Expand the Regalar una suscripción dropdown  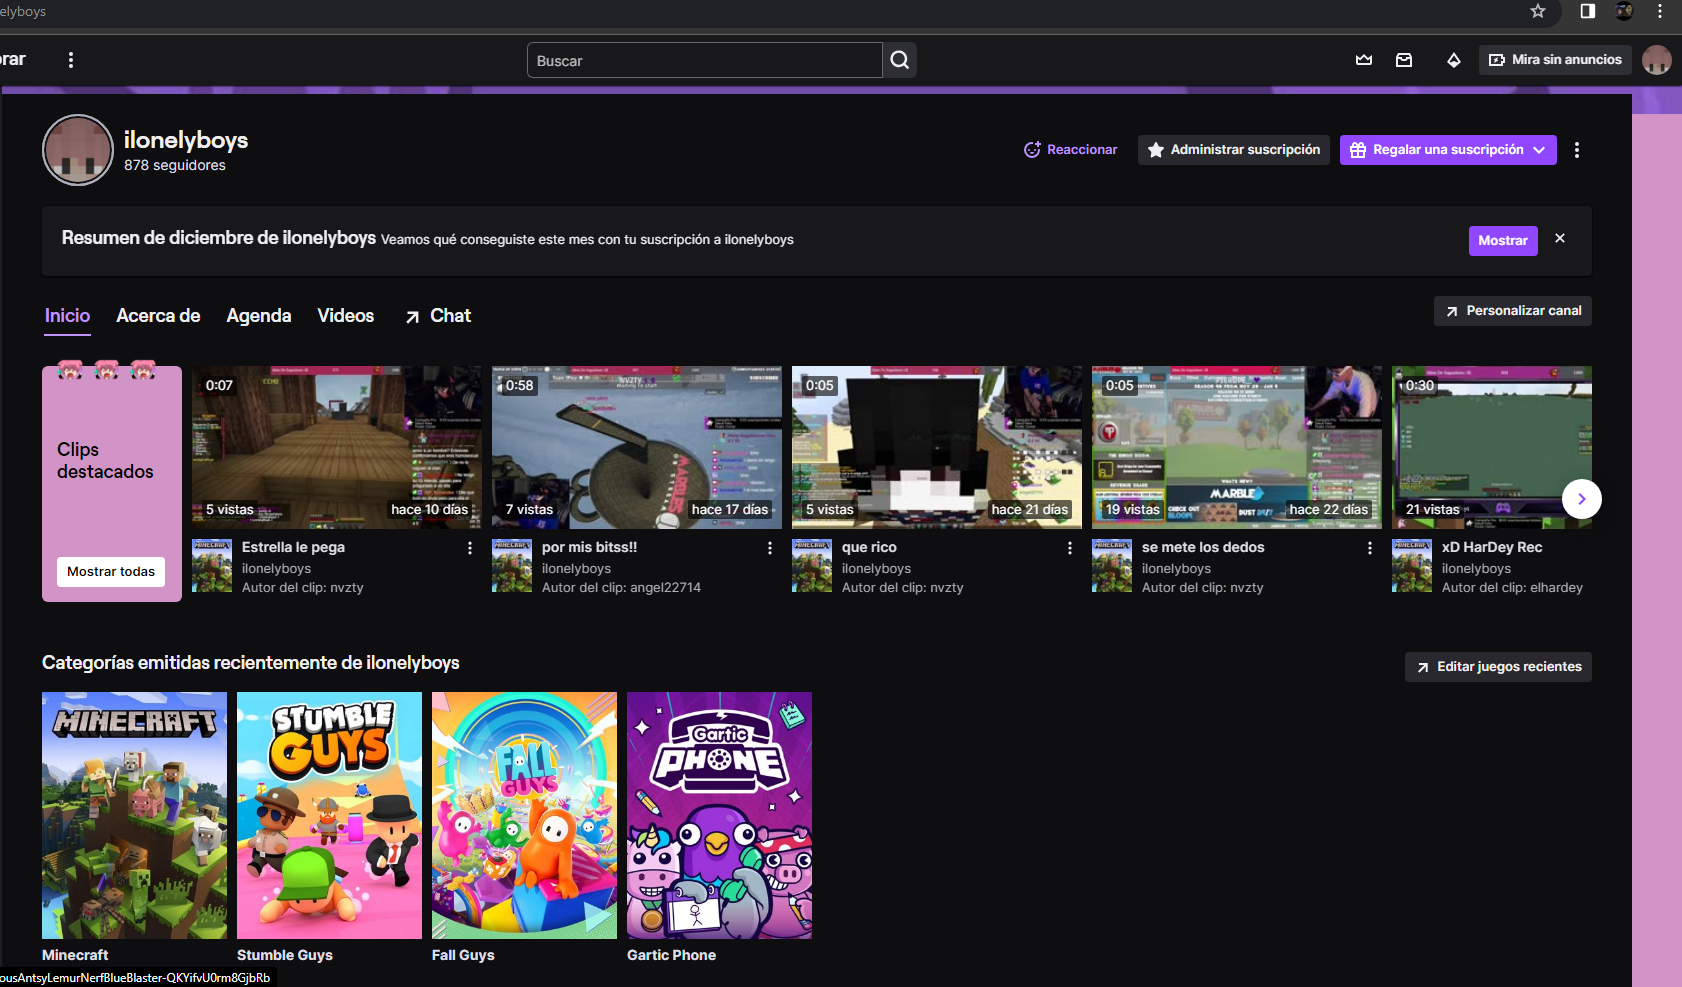[1539, 150]
